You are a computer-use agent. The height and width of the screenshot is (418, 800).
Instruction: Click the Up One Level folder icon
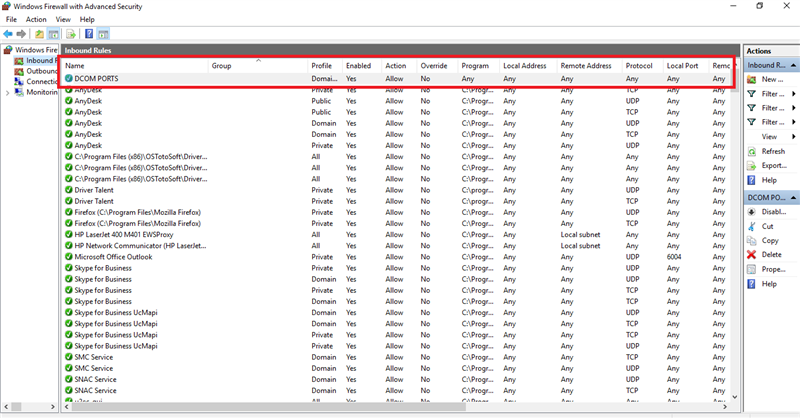(39, 33)
